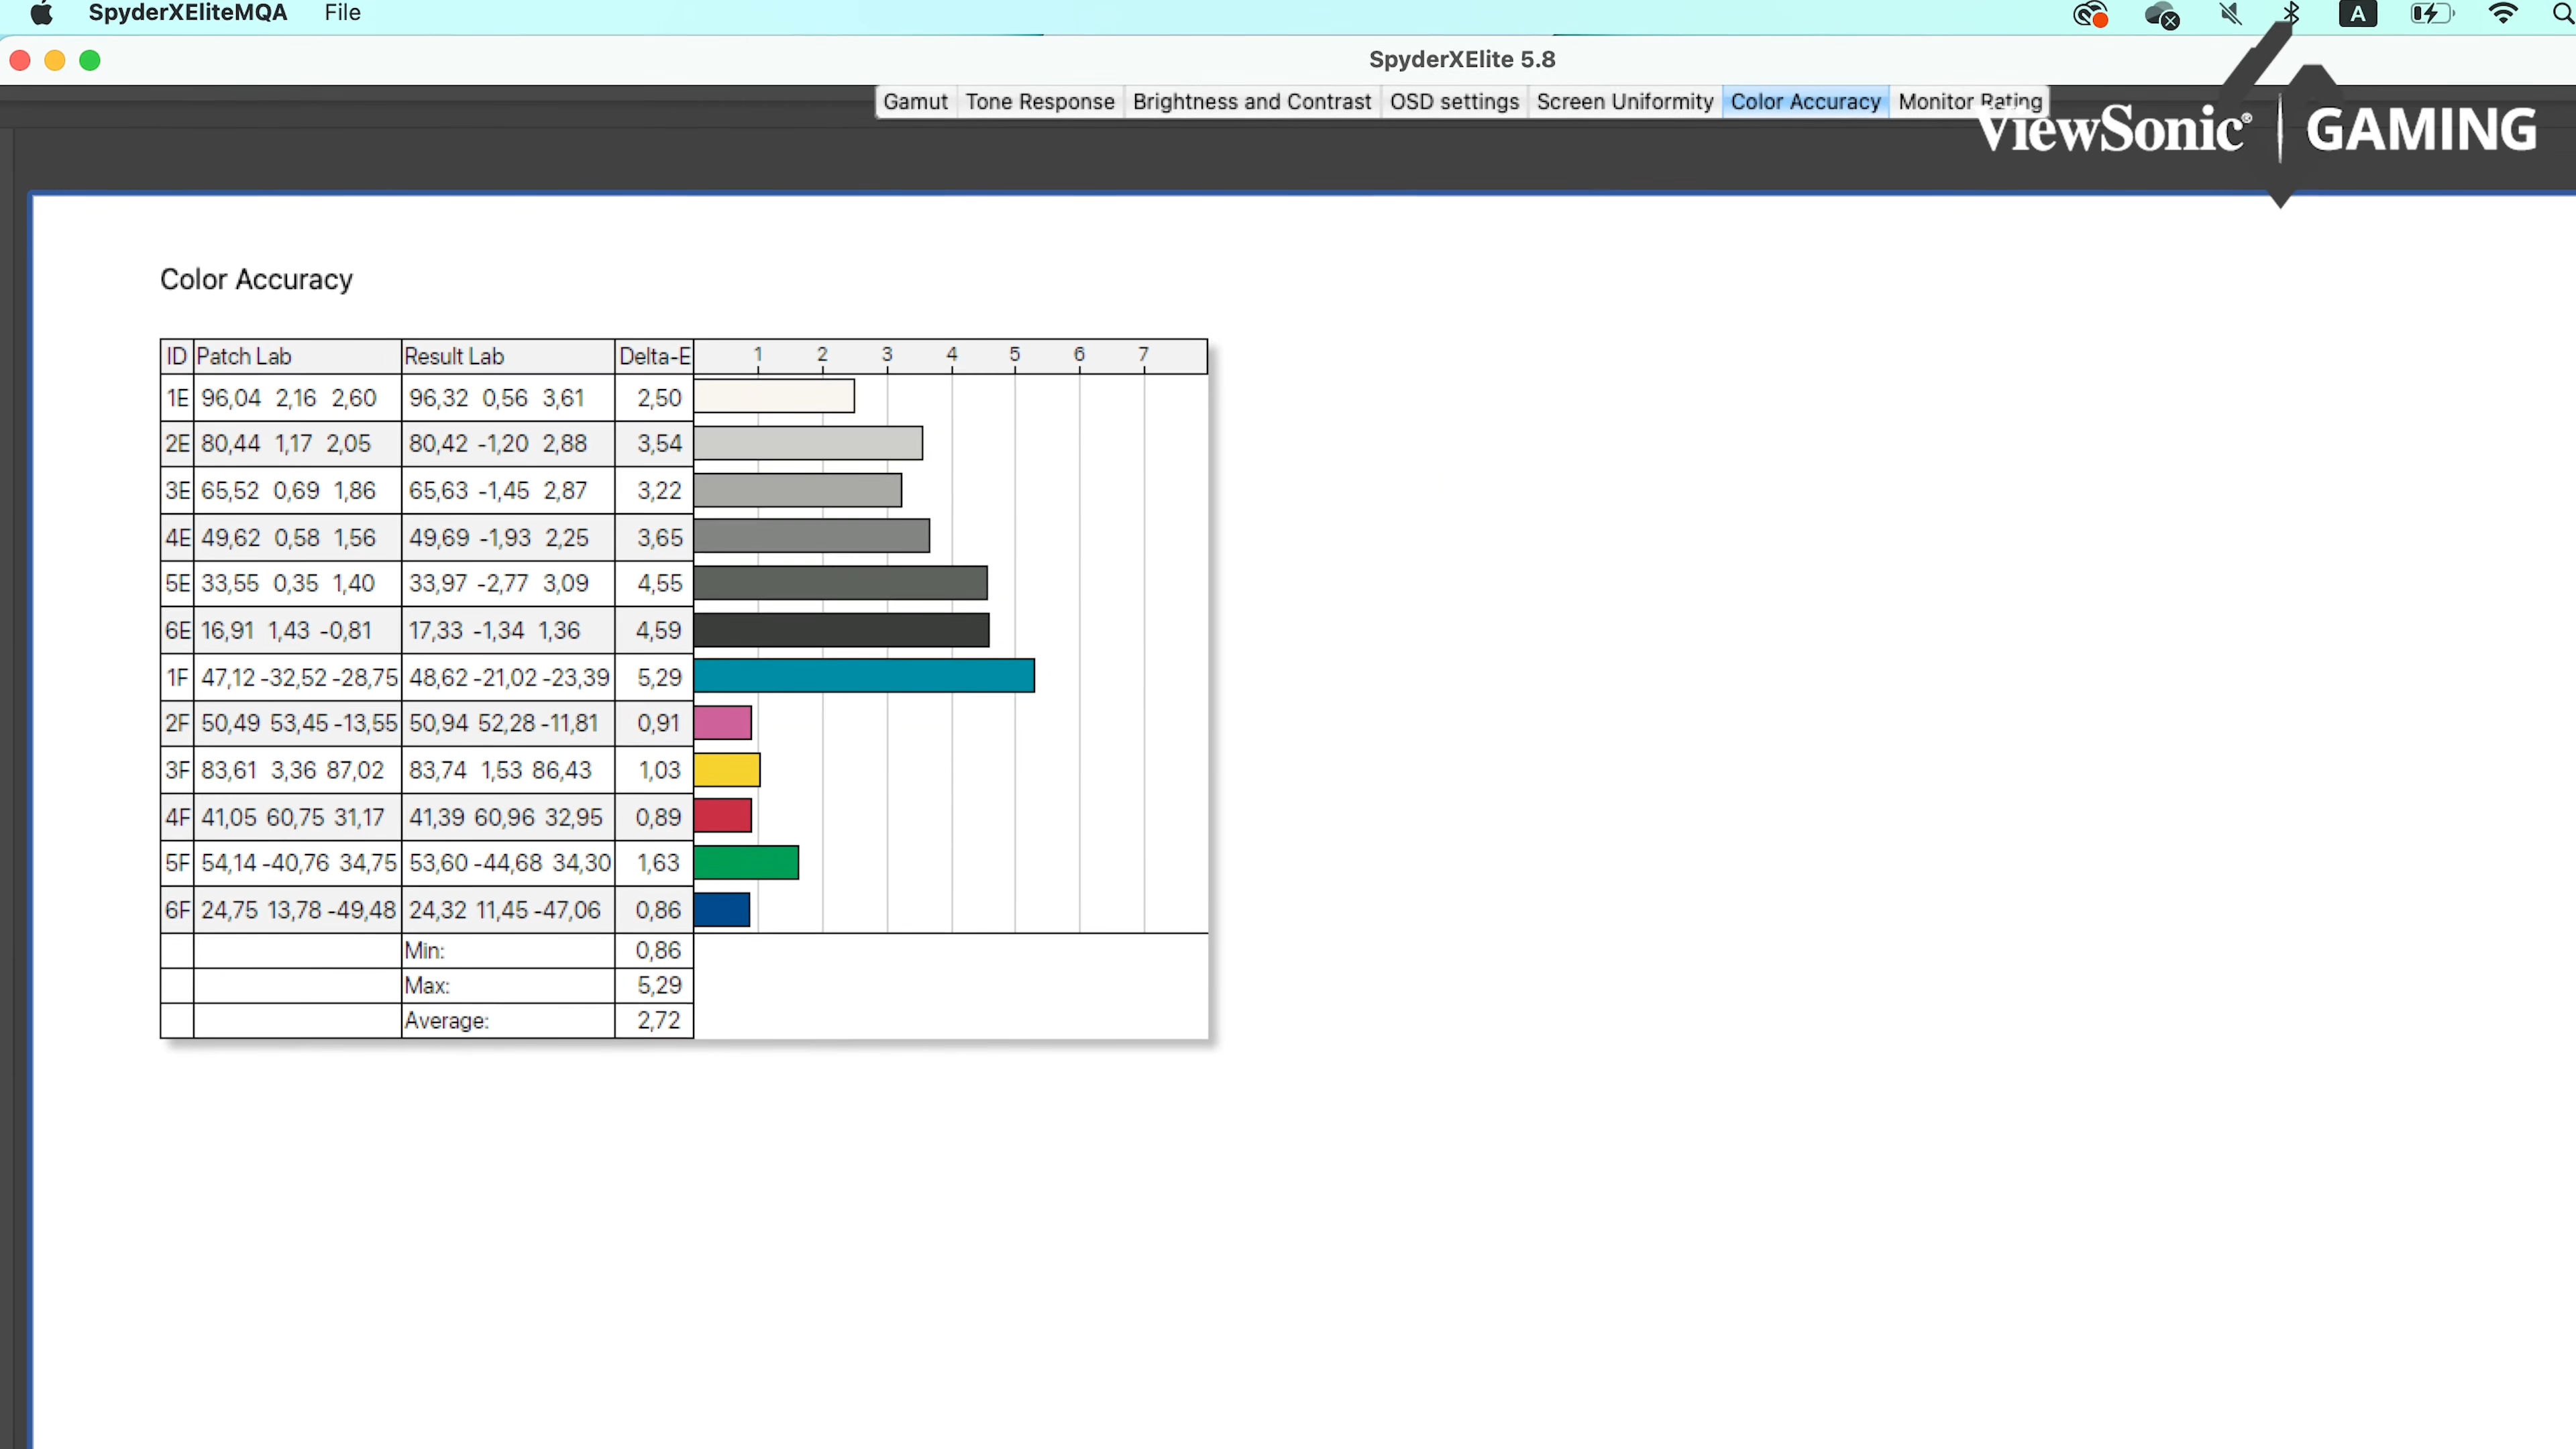Open the Monitor Rating tab

[x=1968, y=102]
